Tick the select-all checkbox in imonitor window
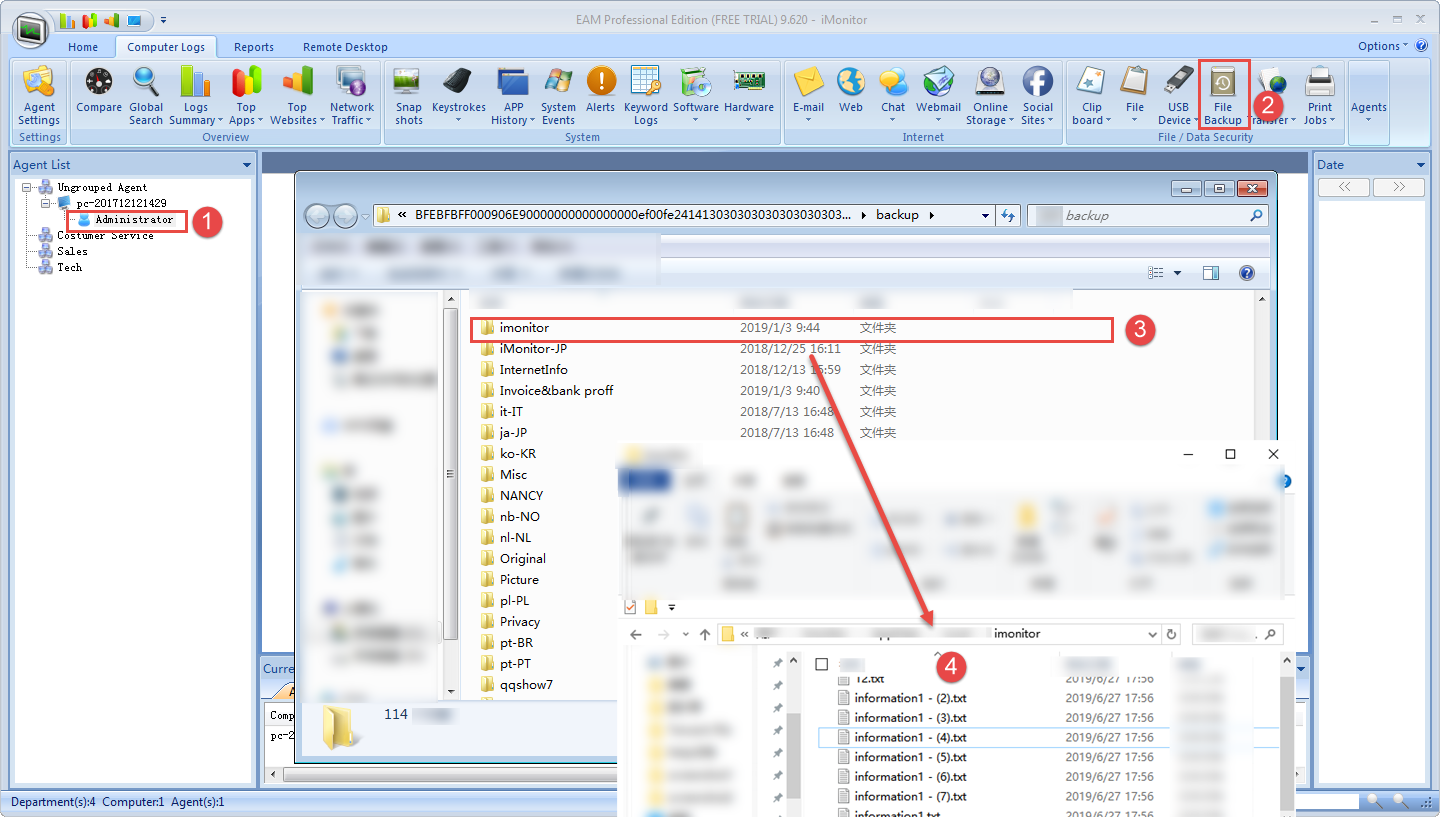This screenshot has width=1440, height=817. tap(821, 664)
